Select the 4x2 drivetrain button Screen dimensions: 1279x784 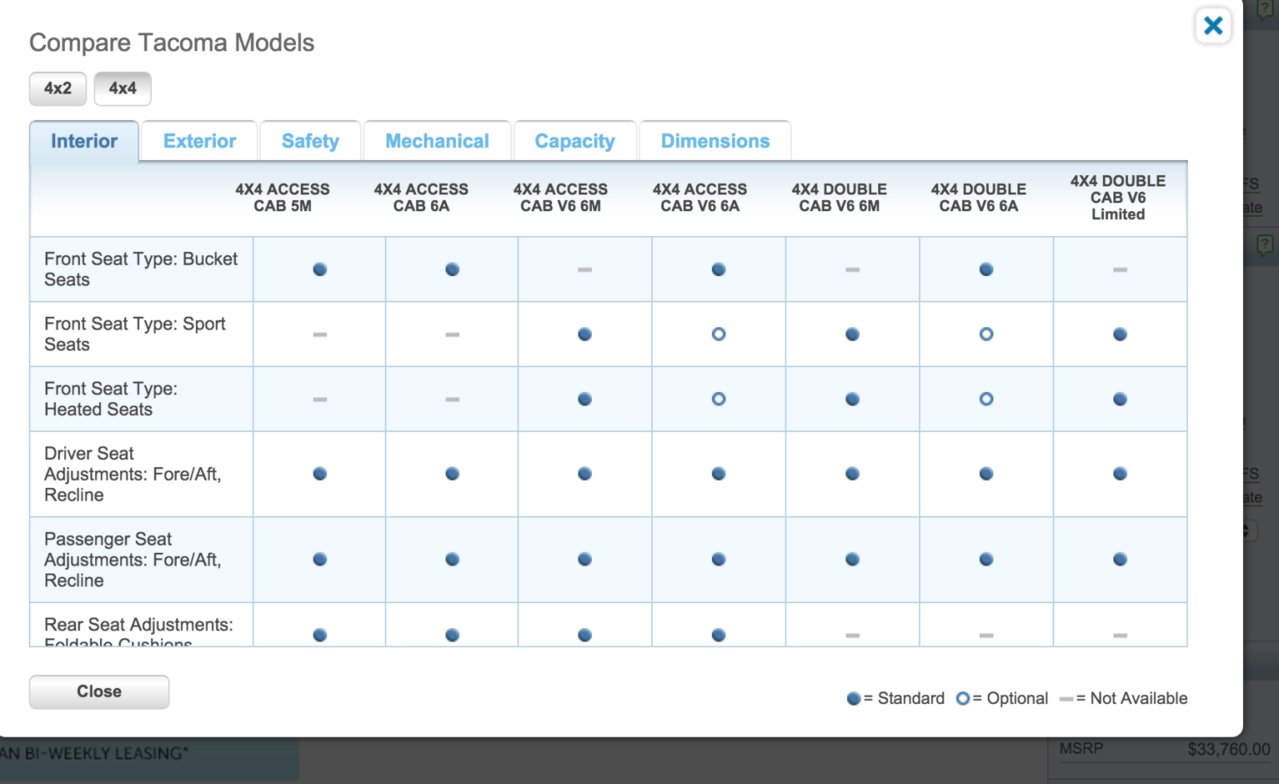click(58, 88)
